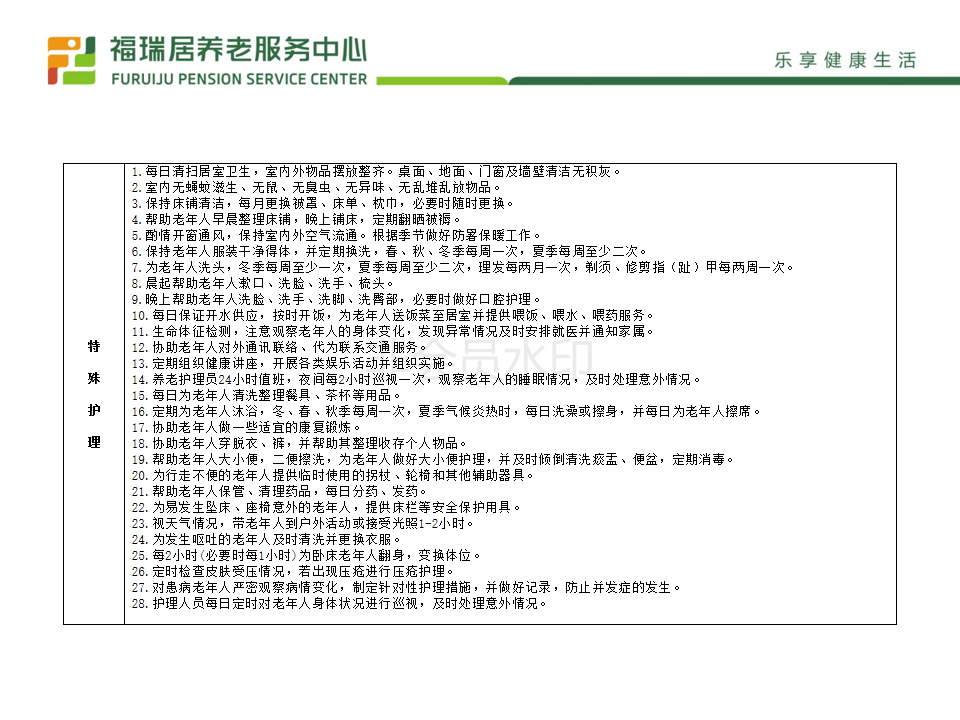Click the Furuiju orange-green logo icon
960x720 pixels.
[x=72, y=61]
